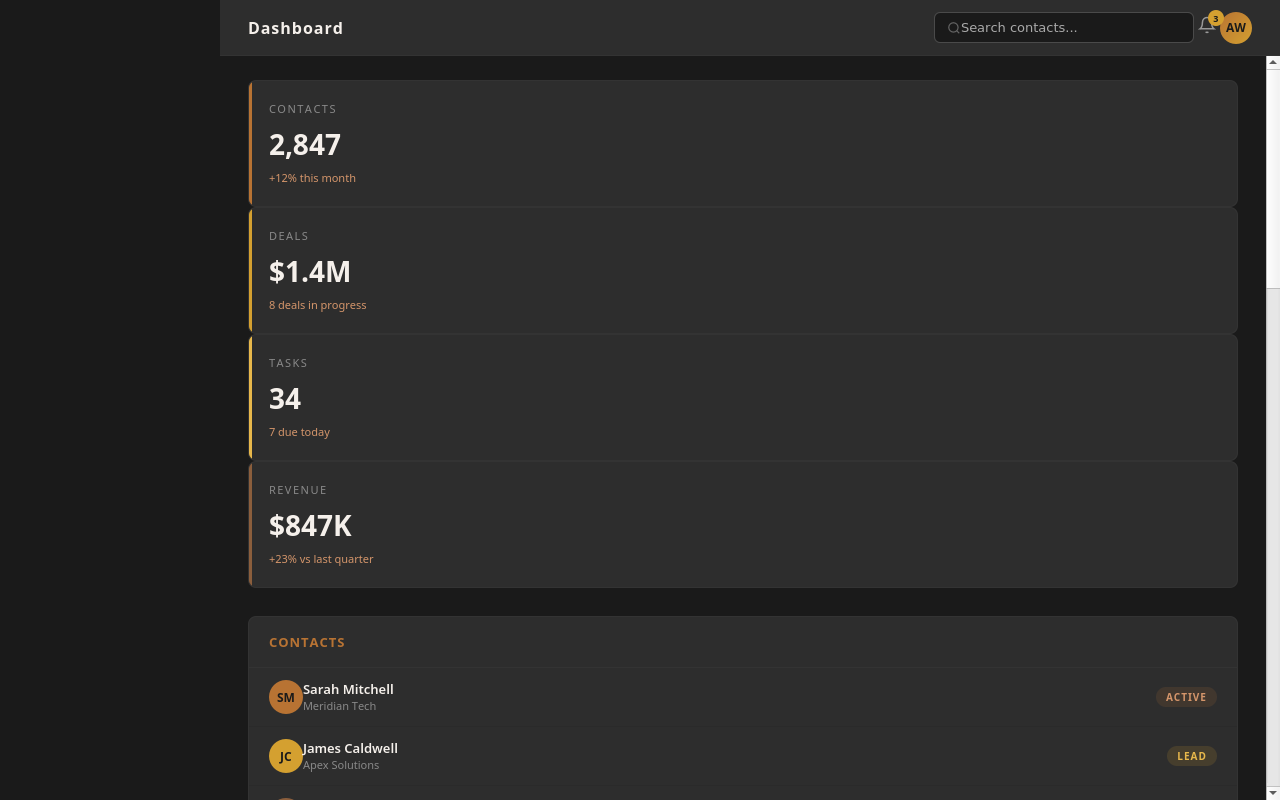Focus the Search contacts input field
Image resolution: width=1280 pixels, height=800 pixels.
[1070, 28]
